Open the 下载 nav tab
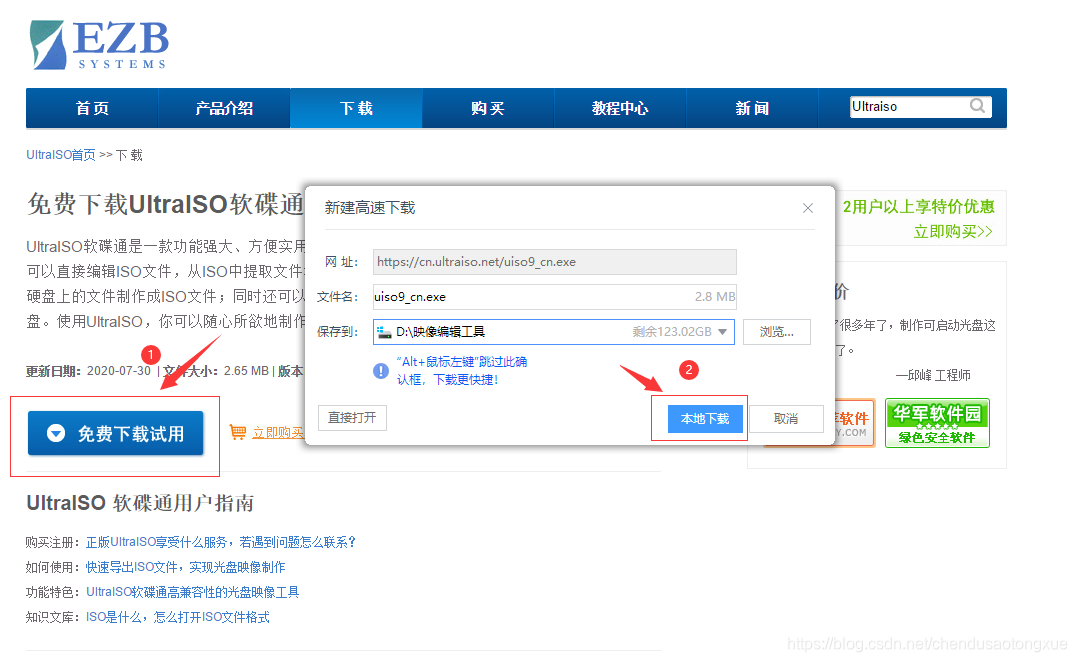The width and height of the screenshot is (1077, 662). pyautogui.click(x=356, y=108)
